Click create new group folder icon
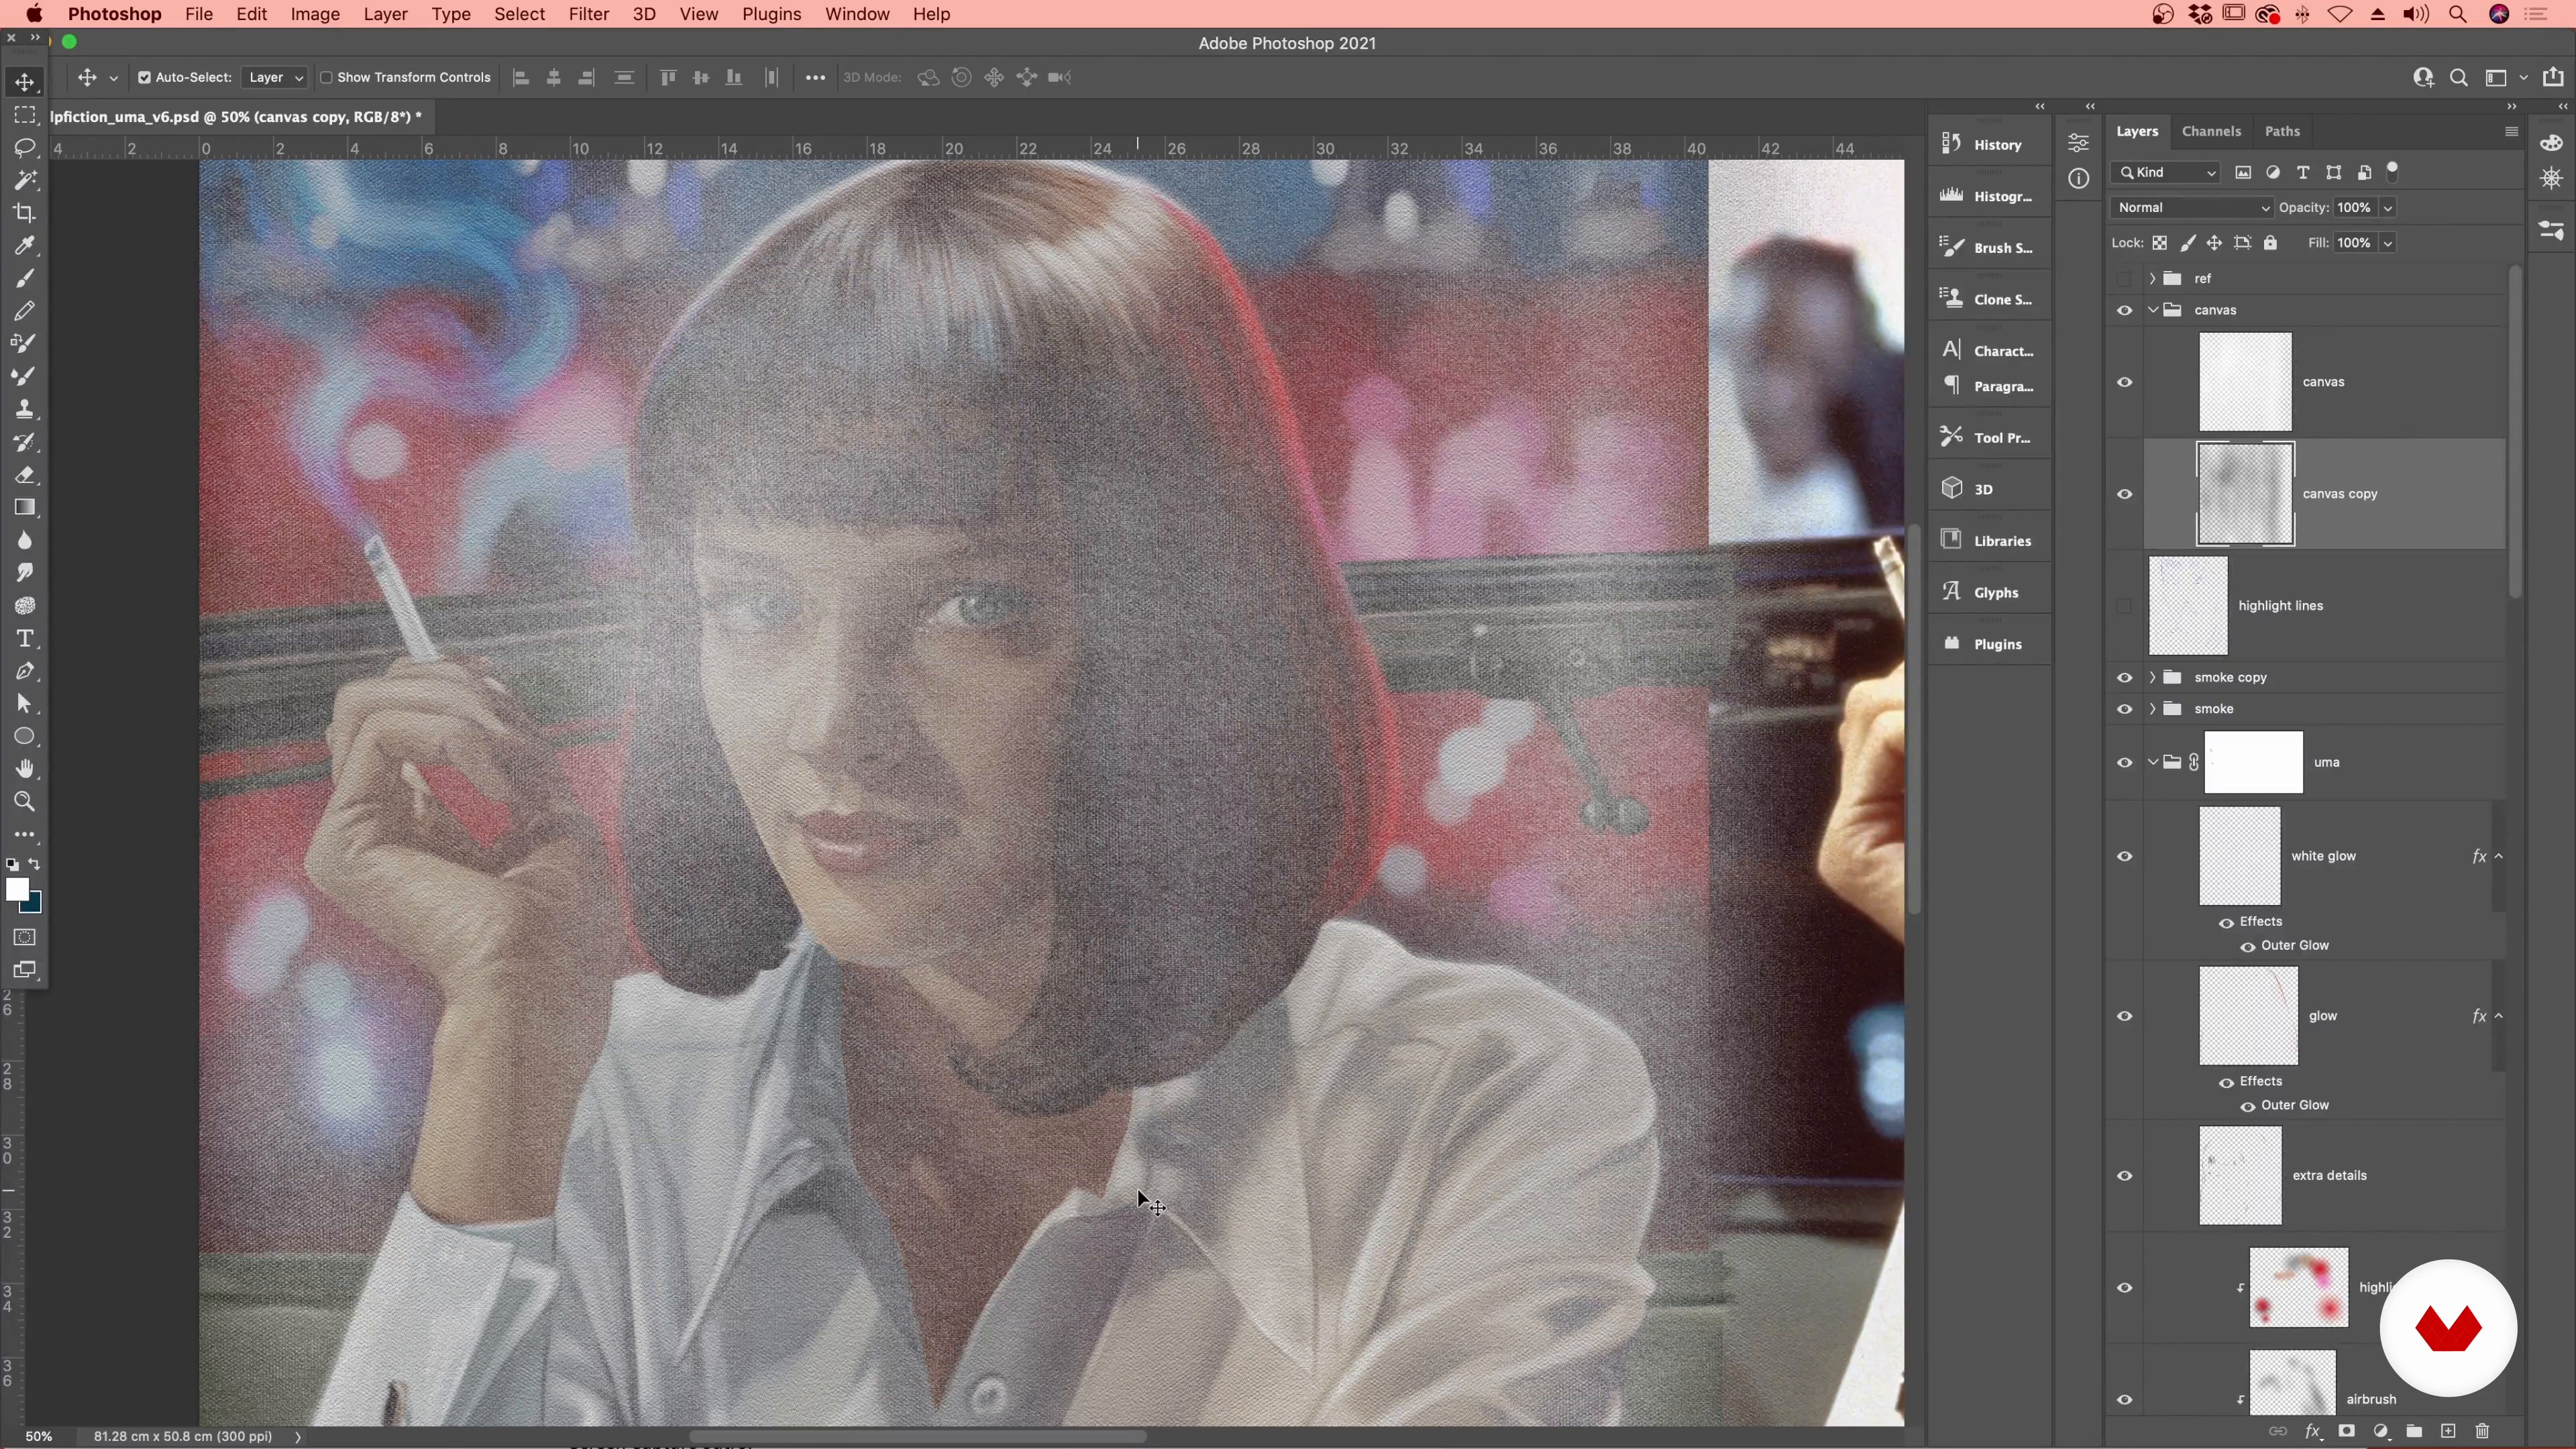 tap(2414, 1431)
